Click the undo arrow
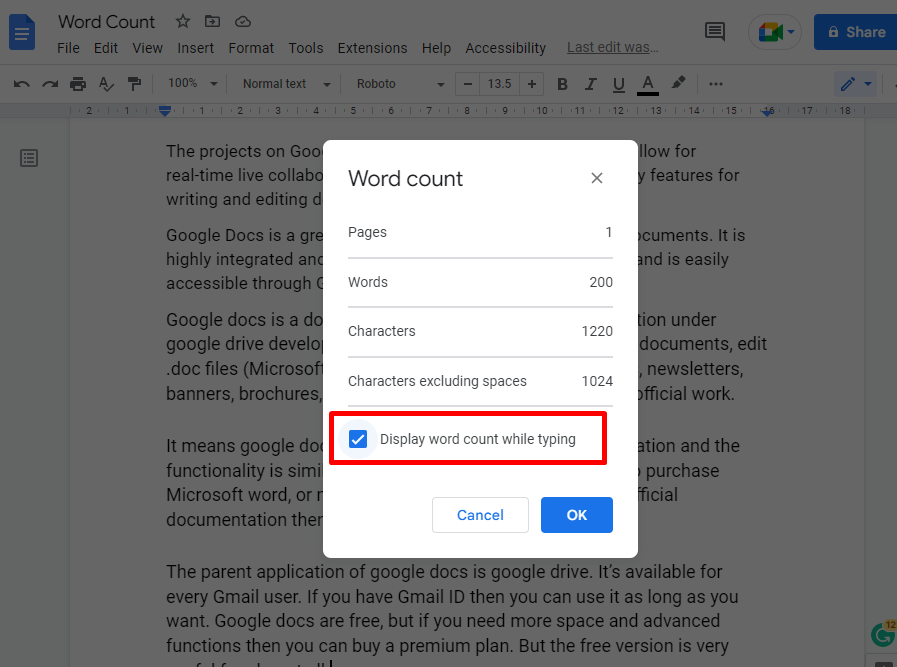 pos(22,84)
